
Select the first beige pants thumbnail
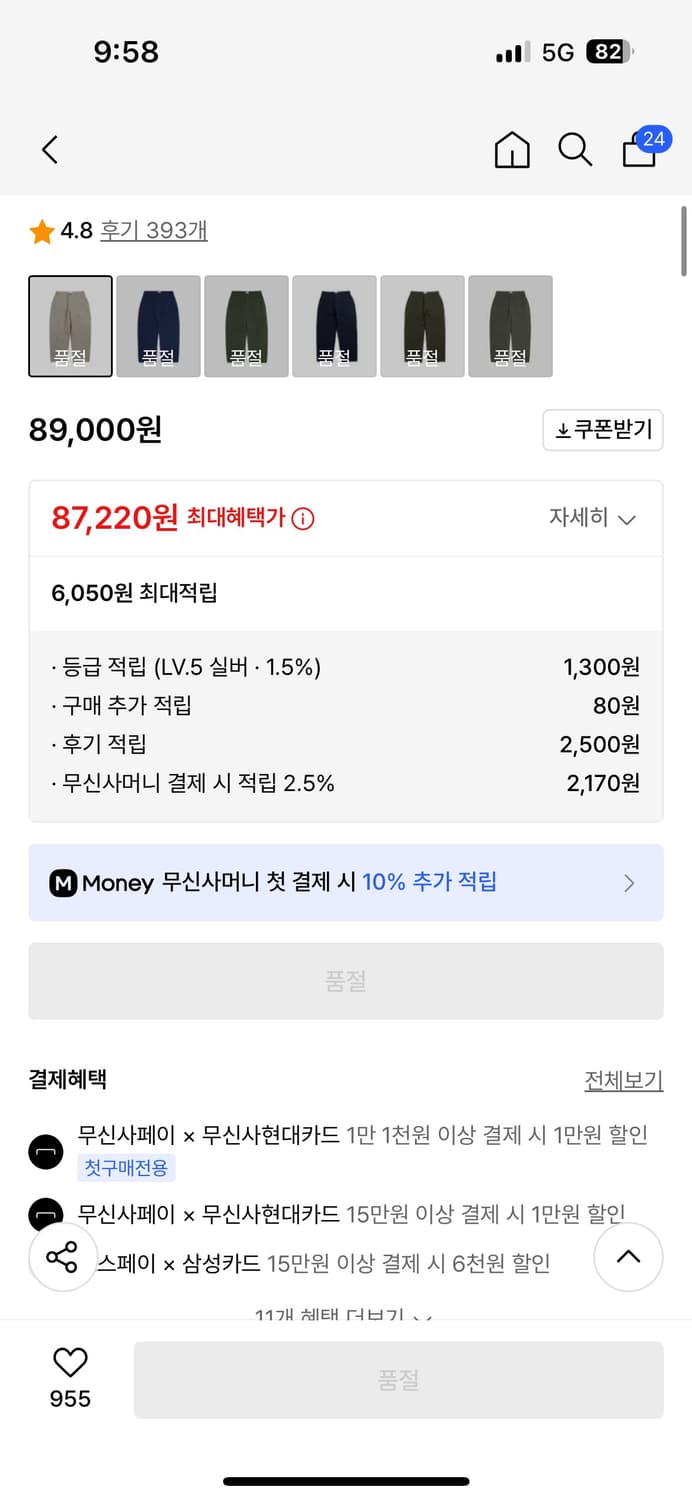click(x=69, y=326)
